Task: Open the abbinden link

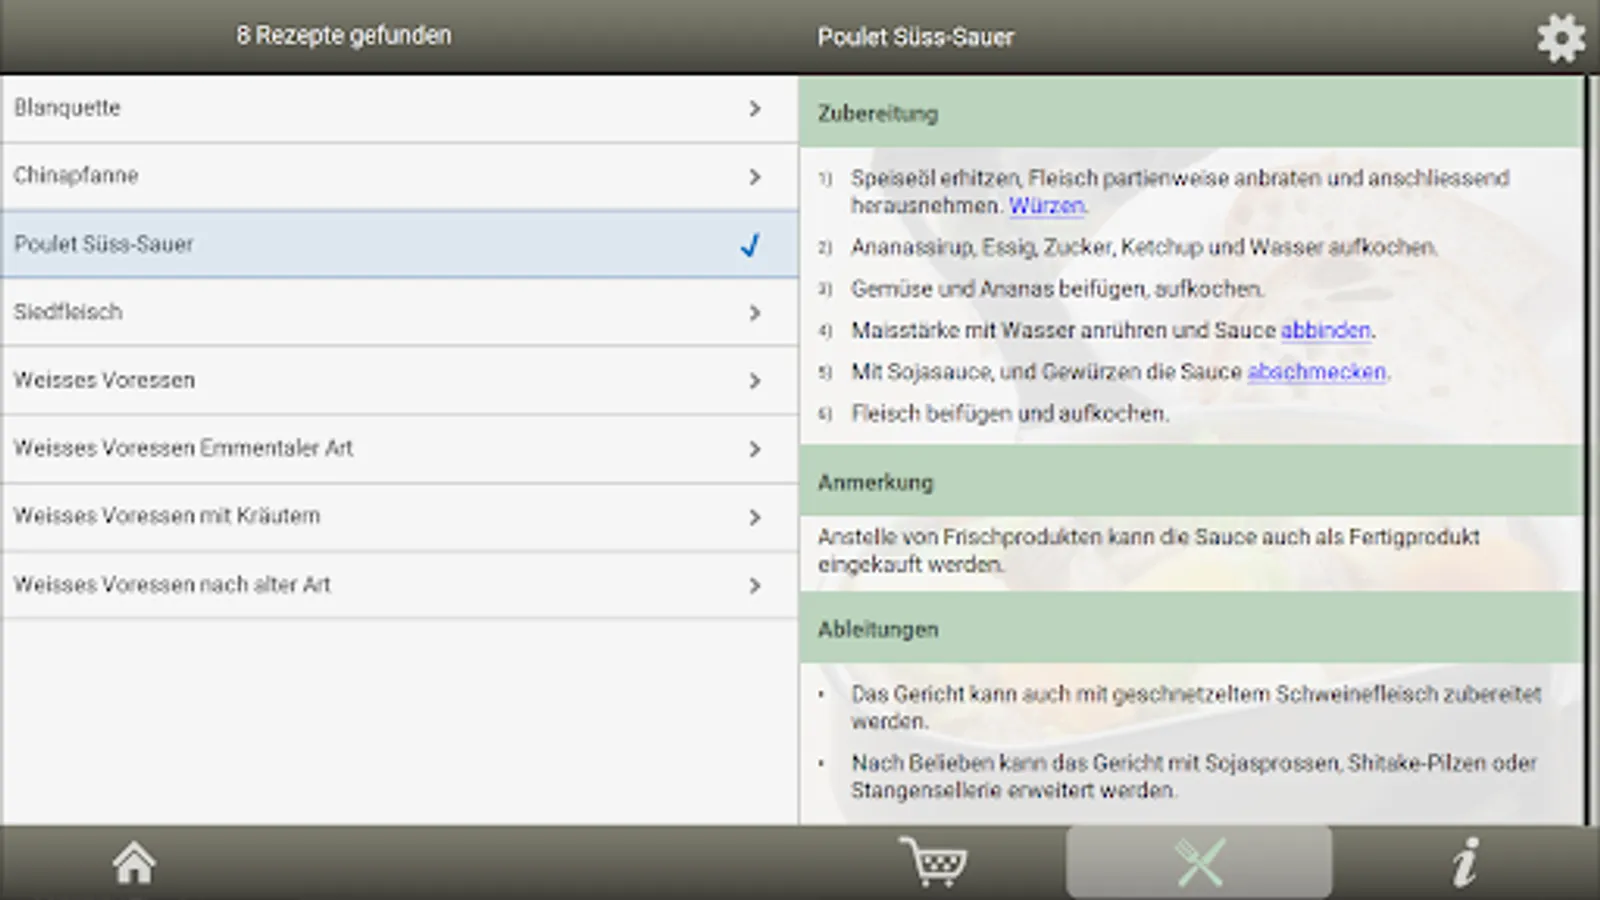Action: [1325, 331]
